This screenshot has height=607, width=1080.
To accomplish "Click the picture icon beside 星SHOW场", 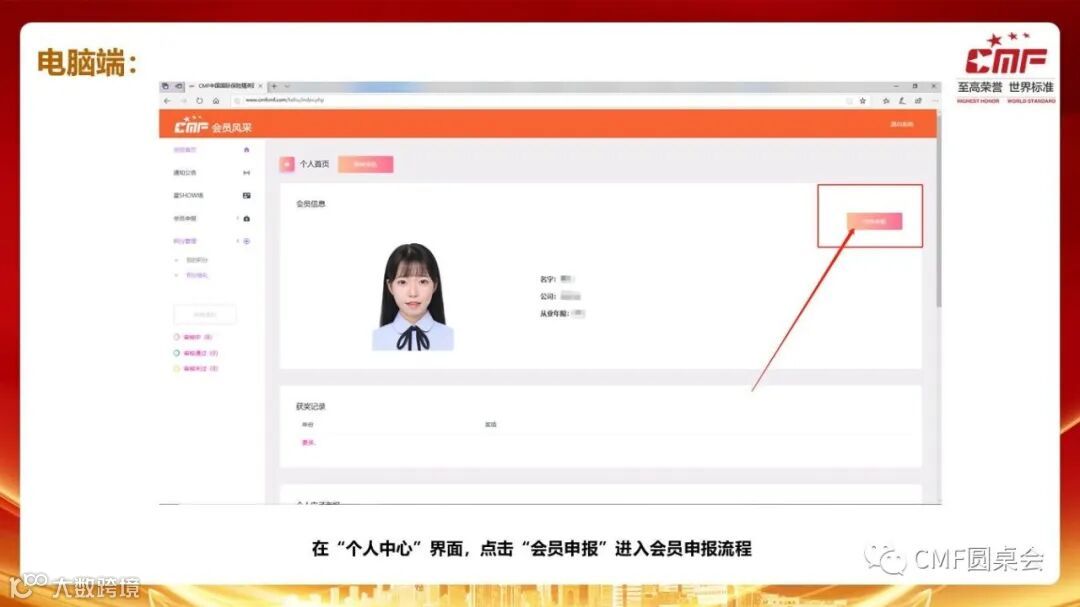I will pos(247,196).
